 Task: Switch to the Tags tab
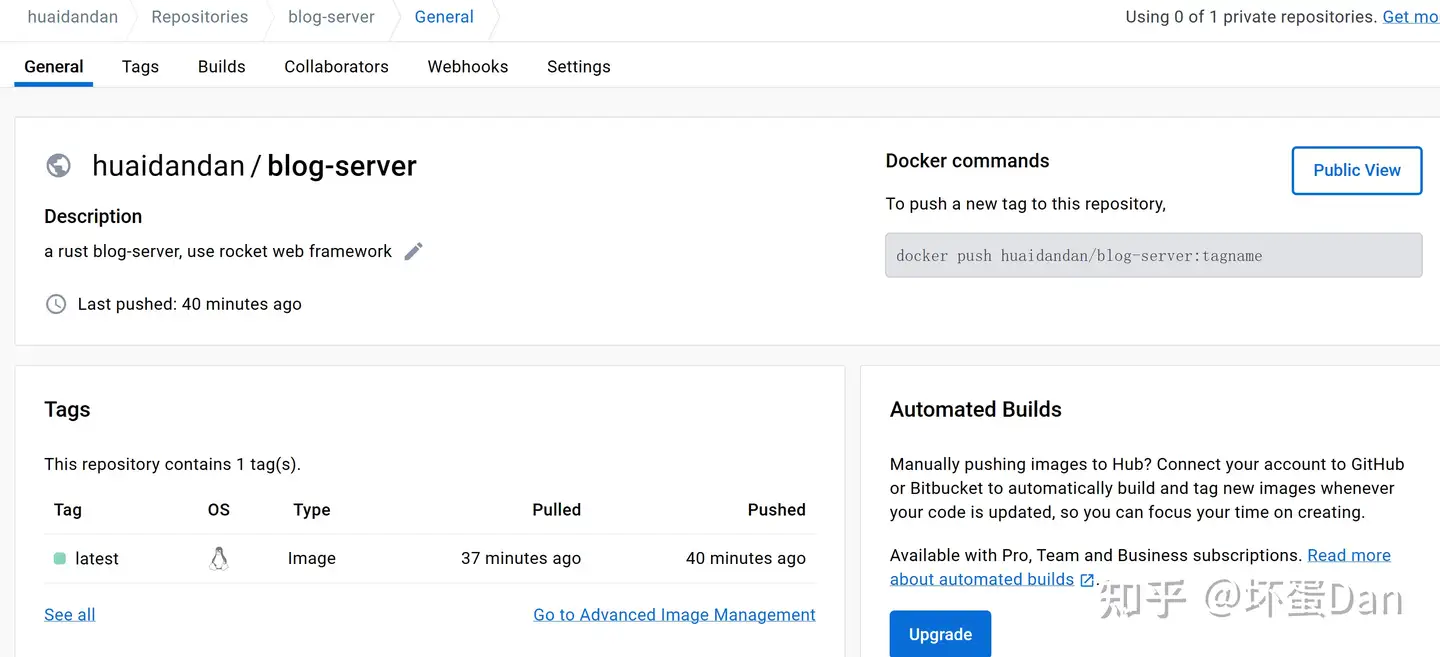[x=140, y=67]
